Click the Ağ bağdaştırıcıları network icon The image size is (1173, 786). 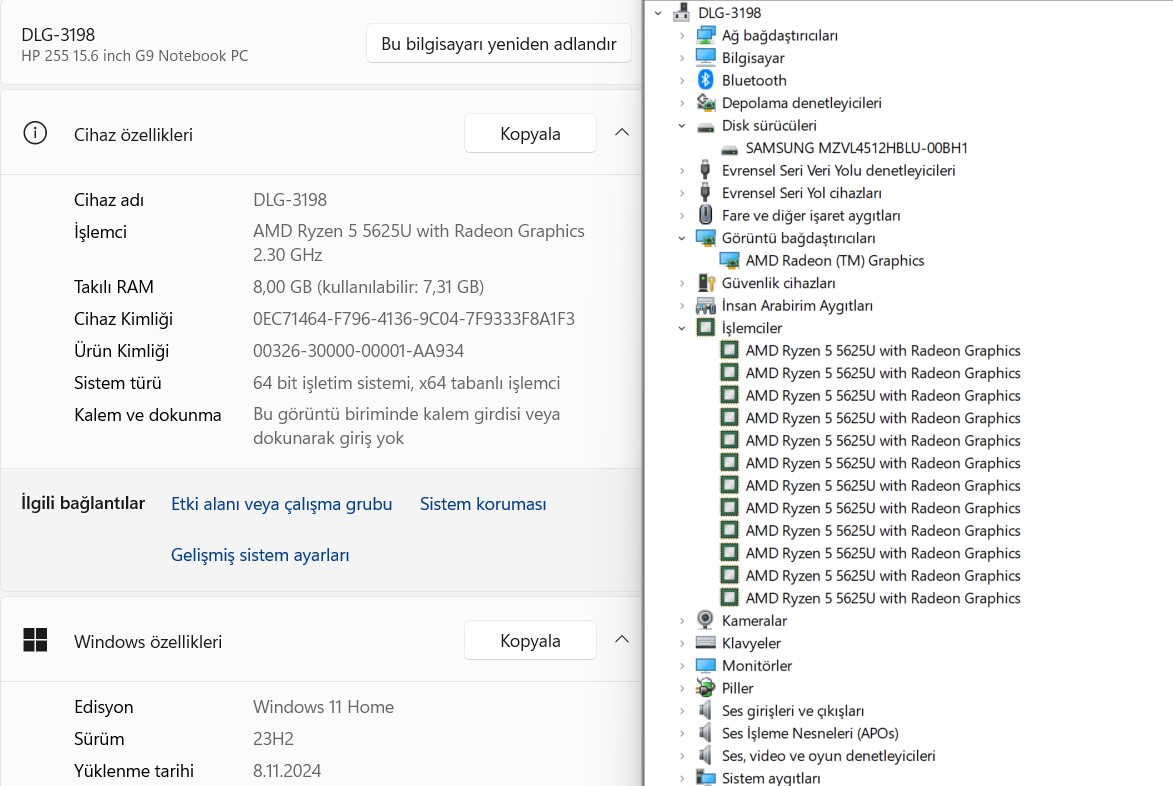coord(705,35)
